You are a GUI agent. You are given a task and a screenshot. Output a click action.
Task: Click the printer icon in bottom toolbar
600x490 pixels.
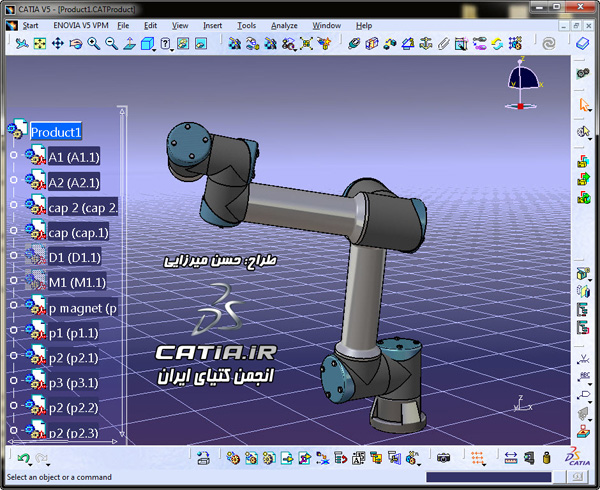pos(204,458)
